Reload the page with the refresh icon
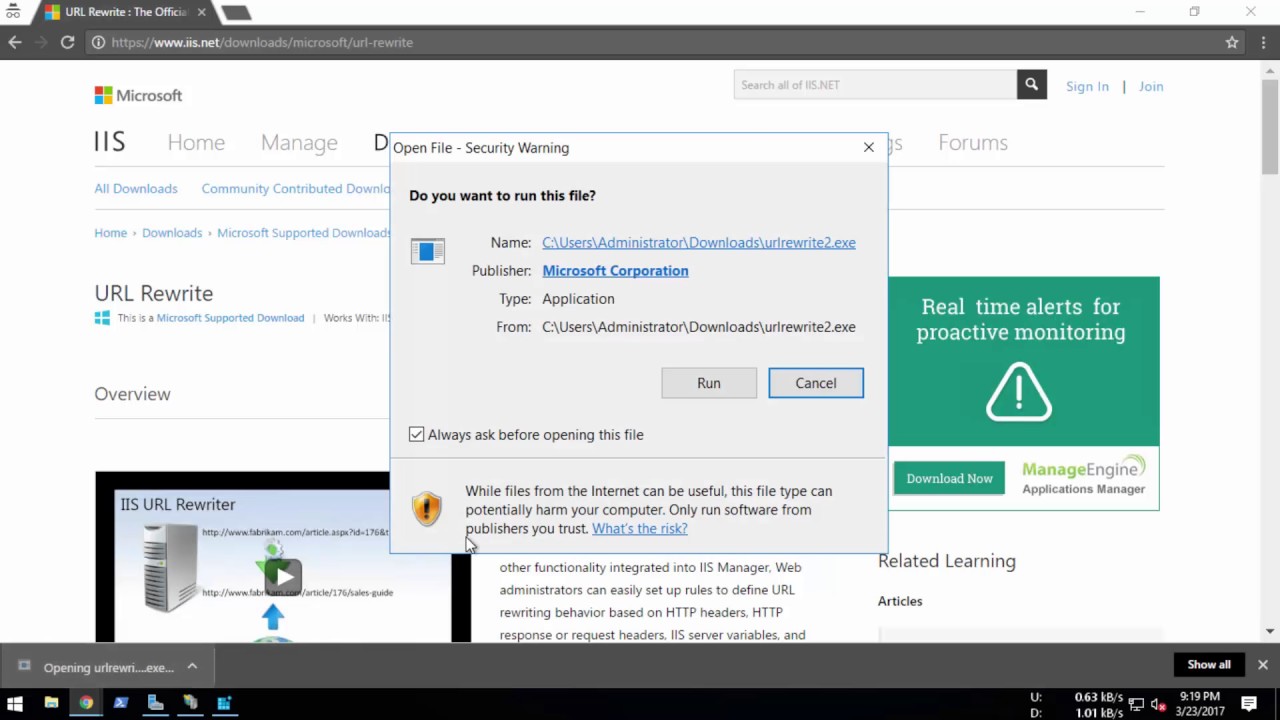This screenshot has height=720, width=1280. coord(67,42)
